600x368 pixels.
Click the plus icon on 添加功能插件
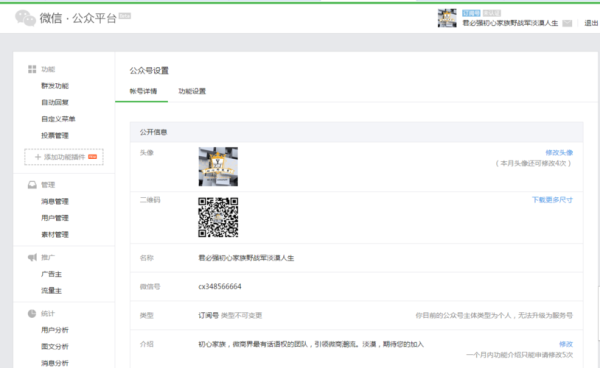pyautogui.click(x=38, y=157)
